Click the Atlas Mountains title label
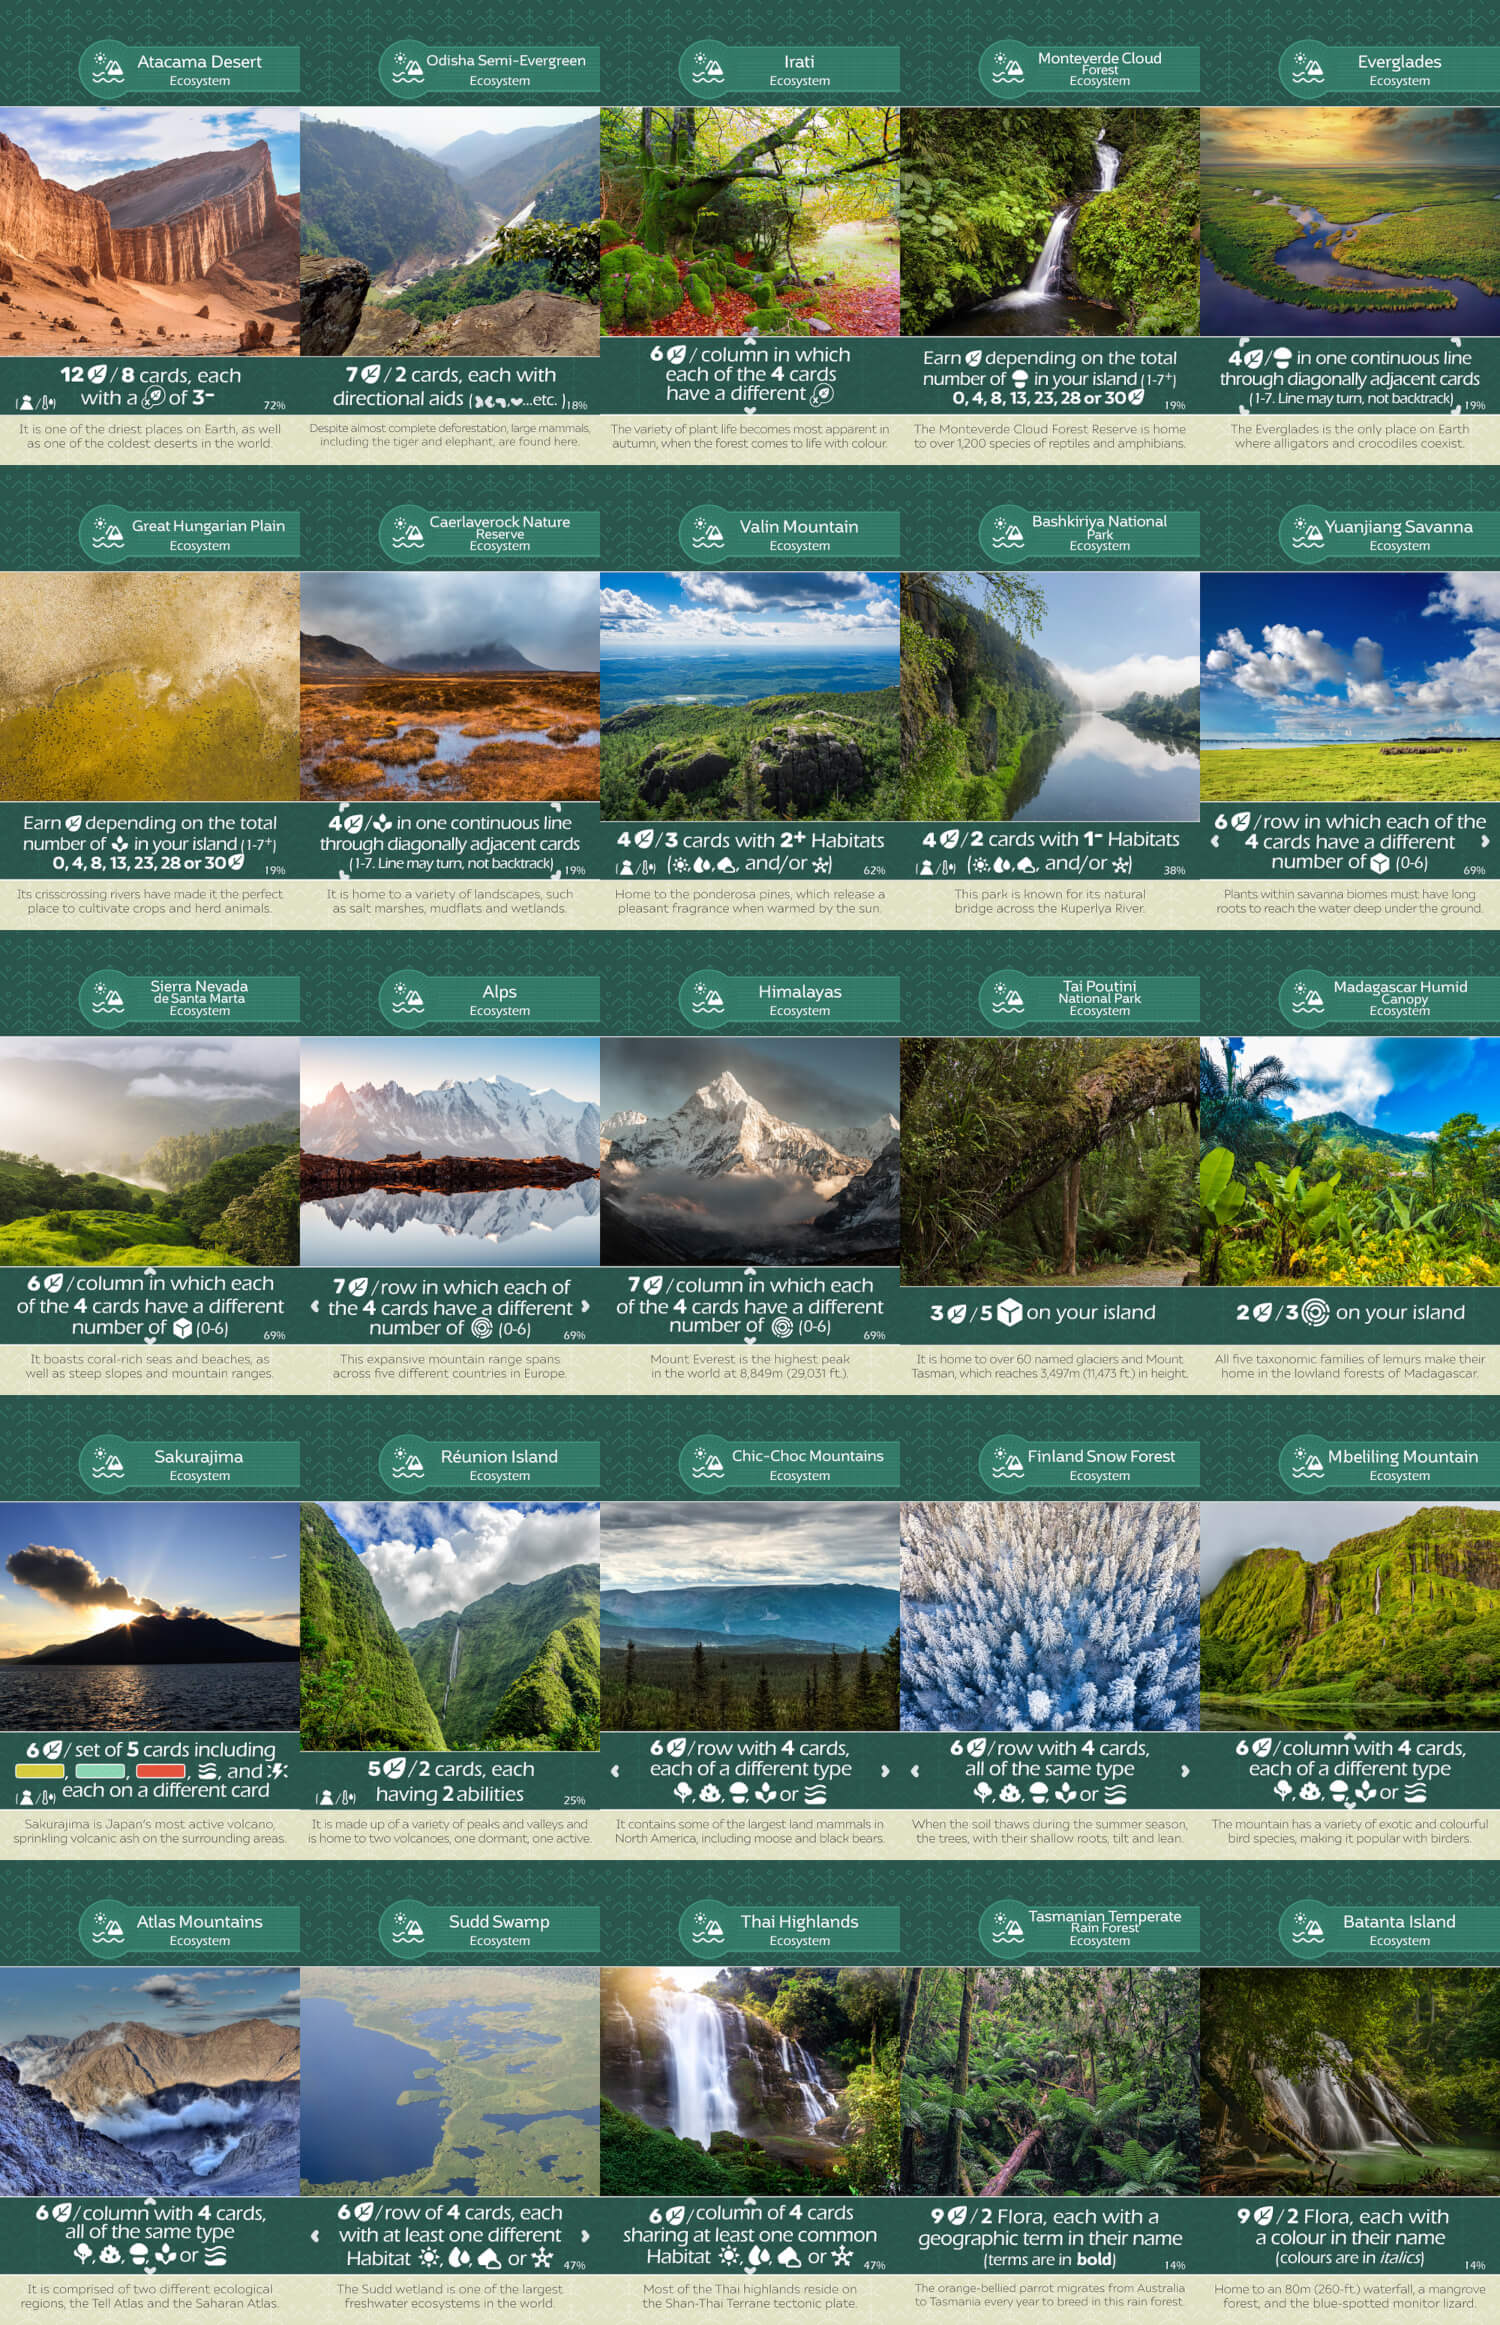This screenshot has height=2325, width=1500. [199, 1922]
